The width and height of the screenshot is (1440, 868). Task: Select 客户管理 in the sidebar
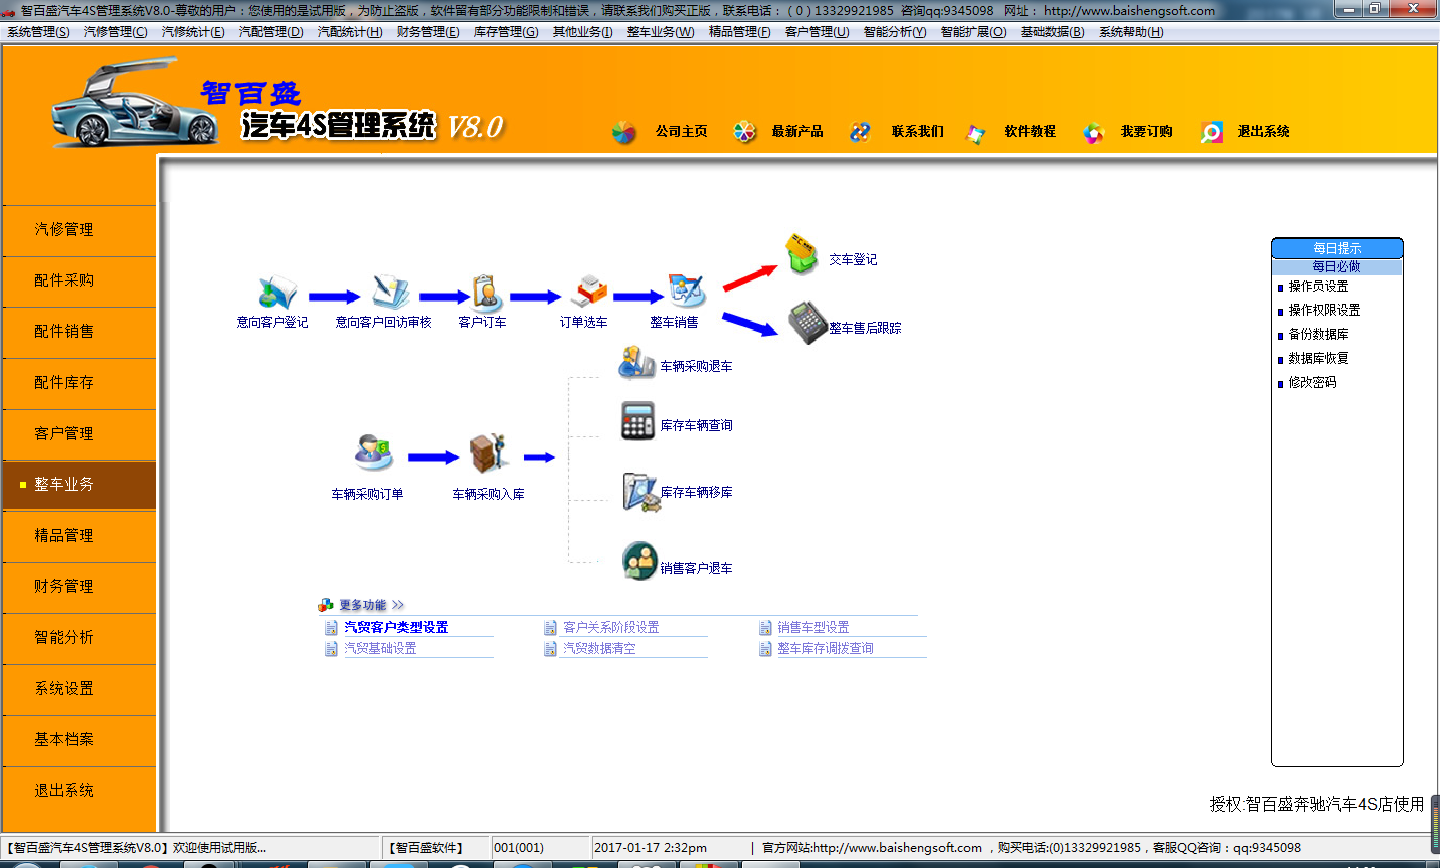click(x=79, y=434)
